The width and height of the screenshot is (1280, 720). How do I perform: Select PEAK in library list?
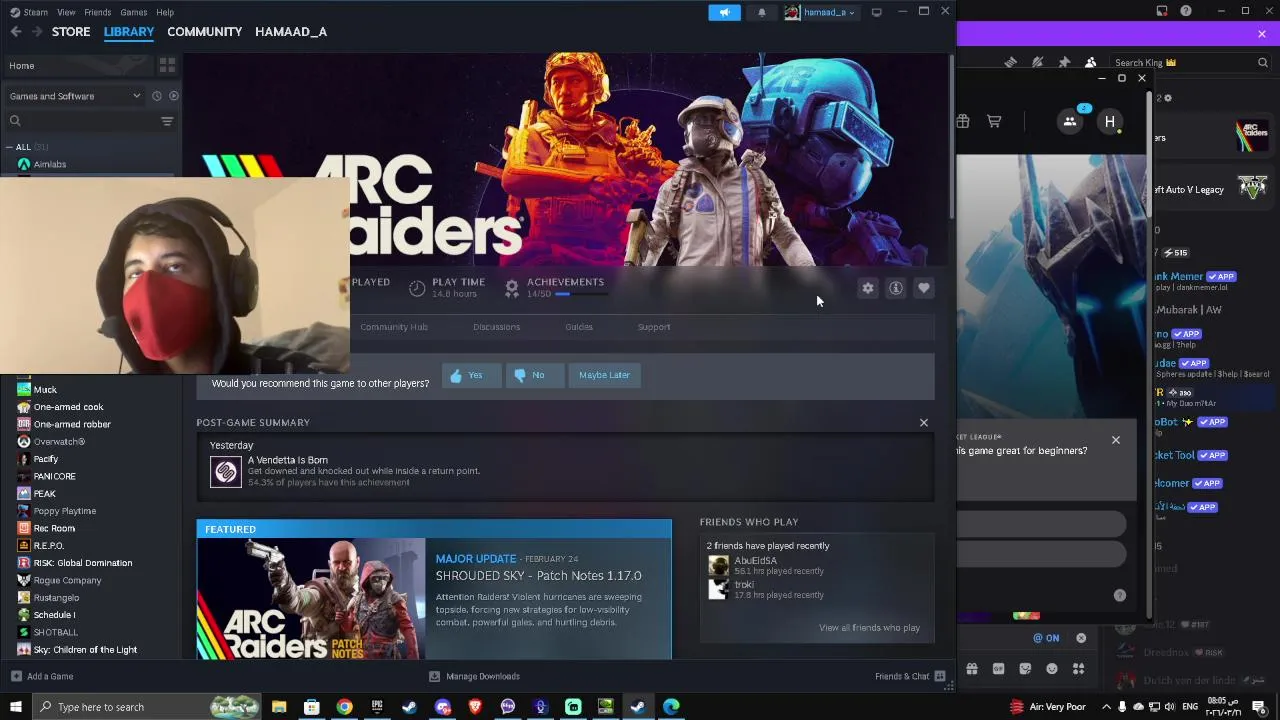pos(45,494)
